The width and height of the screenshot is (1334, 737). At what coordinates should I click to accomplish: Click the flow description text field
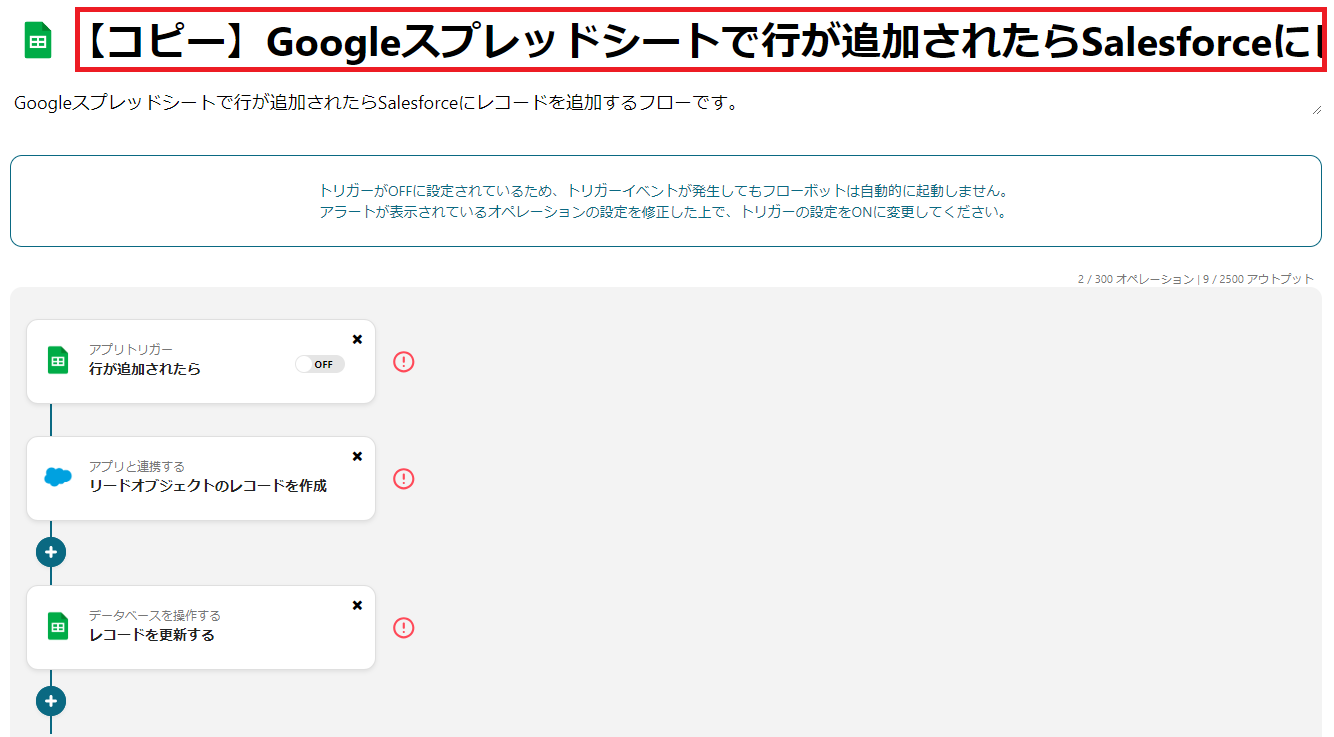666,103
